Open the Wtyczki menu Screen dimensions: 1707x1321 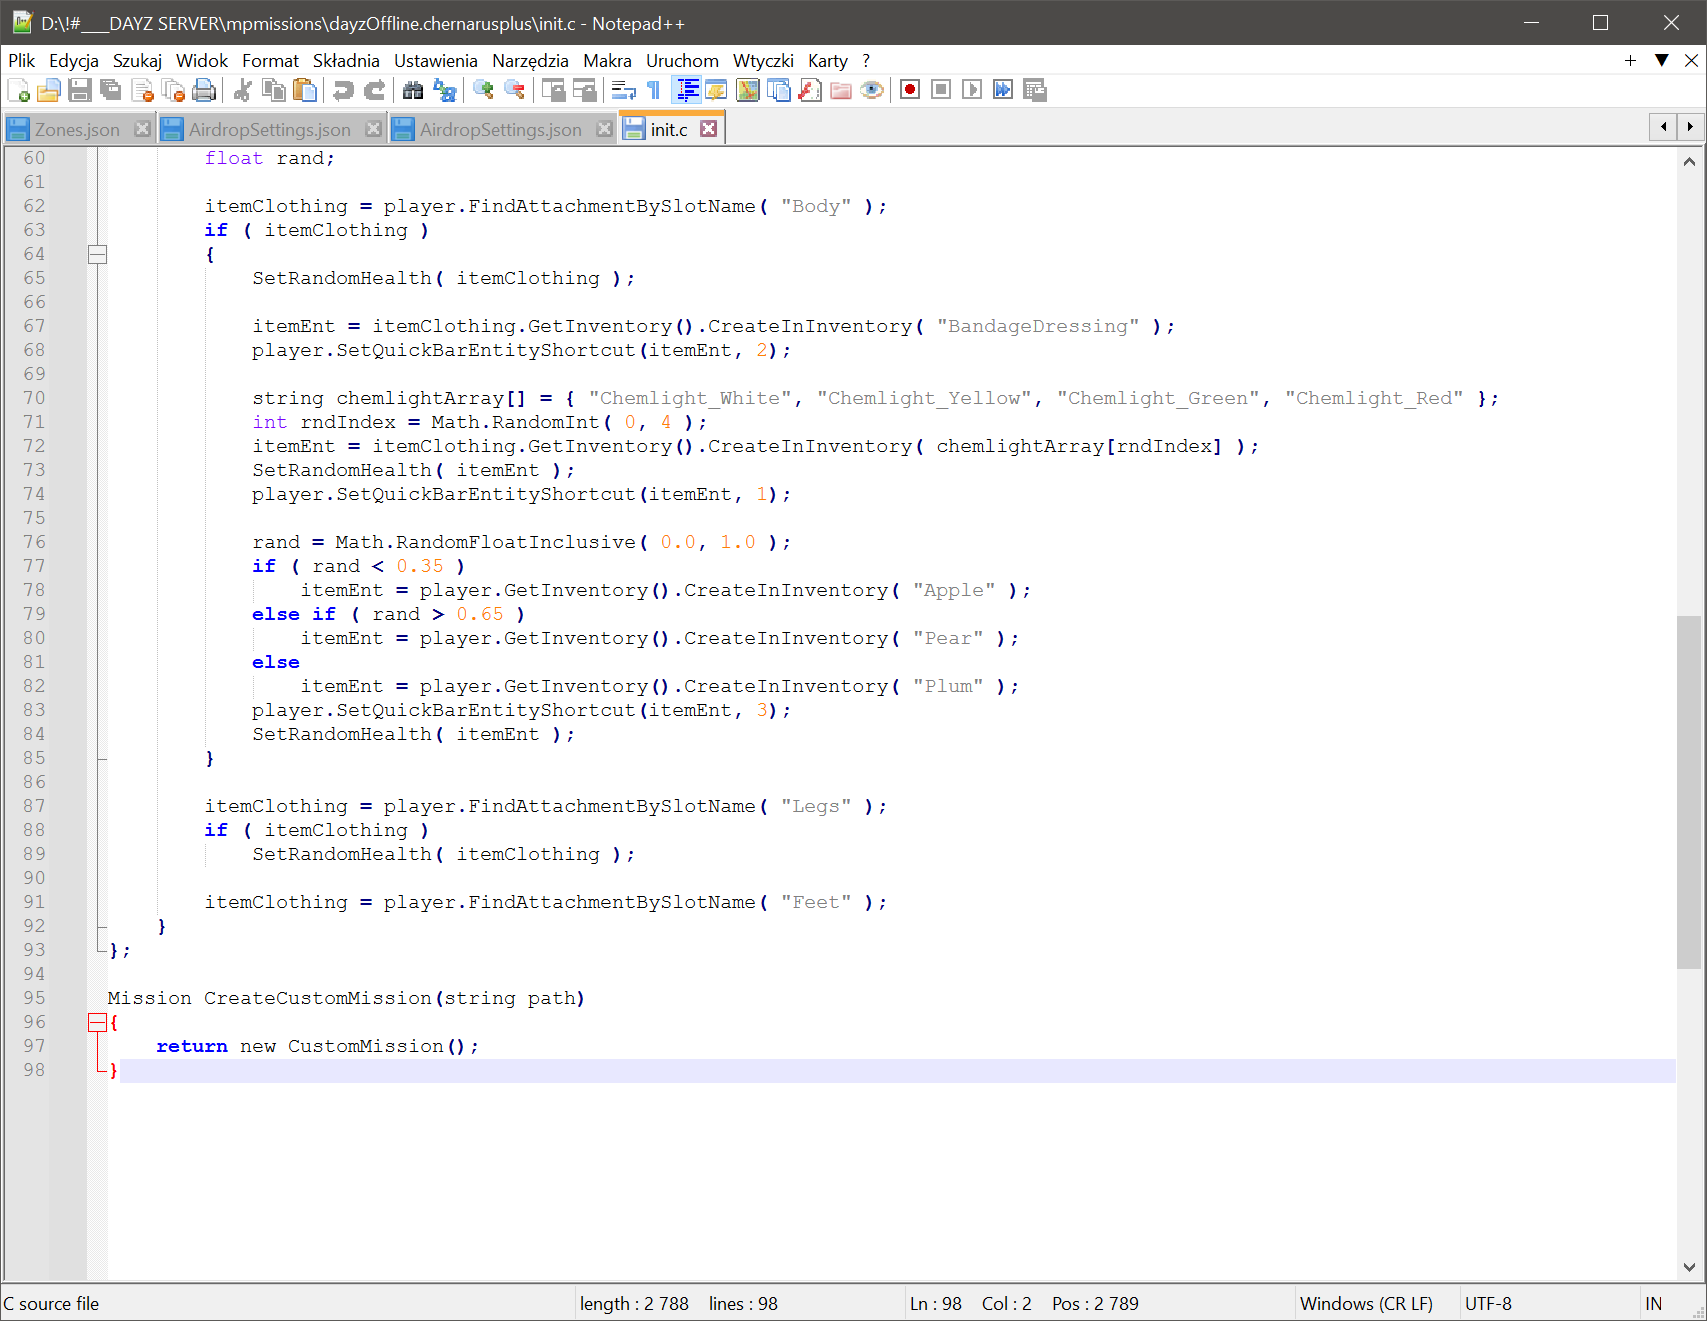pos(763,61)
